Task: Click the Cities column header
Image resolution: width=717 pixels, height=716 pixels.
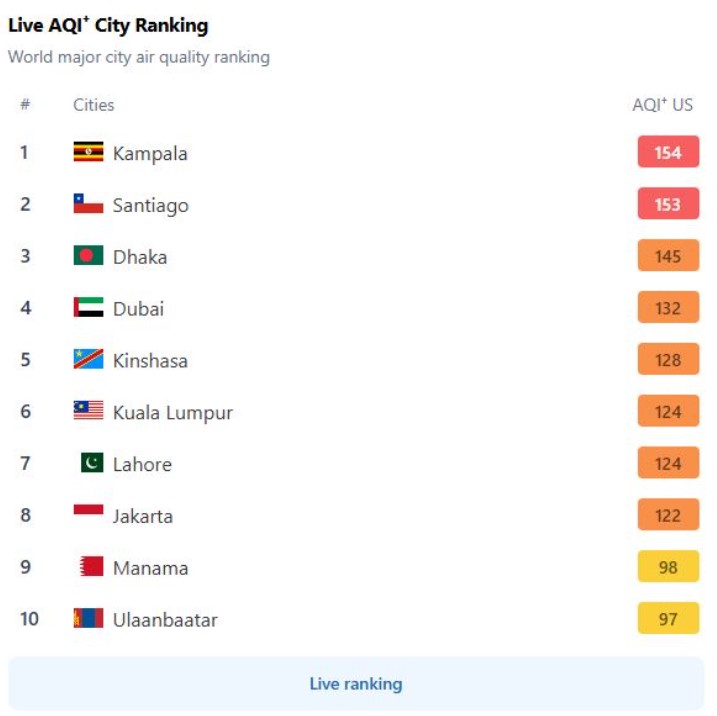Action: pos(93,105)
